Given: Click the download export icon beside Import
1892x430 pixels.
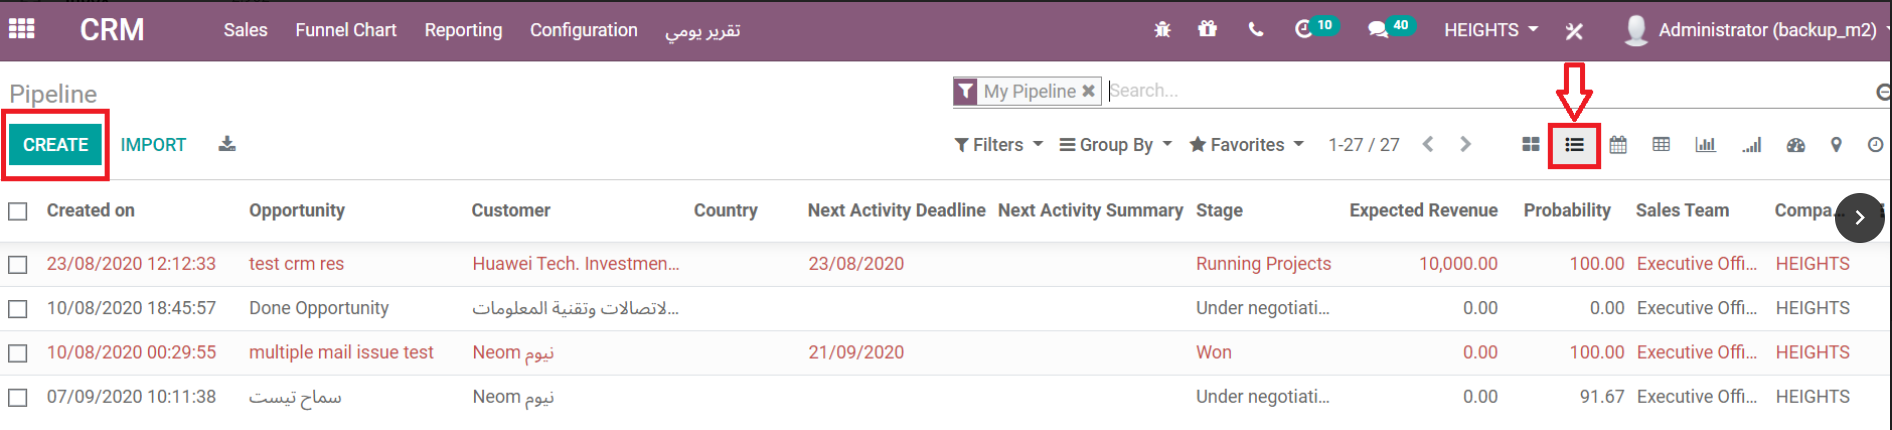Looking at the screenshot, I should tap(227, 144).
